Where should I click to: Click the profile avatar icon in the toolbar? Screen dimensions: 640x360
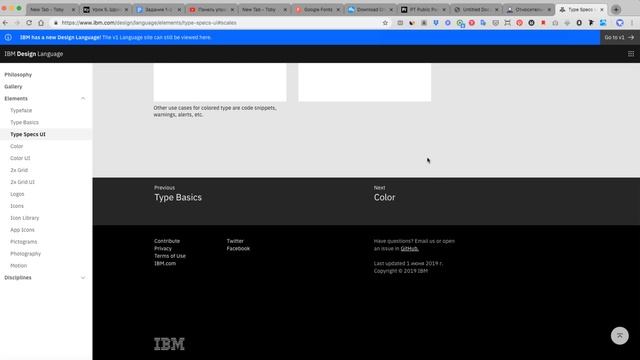point(620,23)
